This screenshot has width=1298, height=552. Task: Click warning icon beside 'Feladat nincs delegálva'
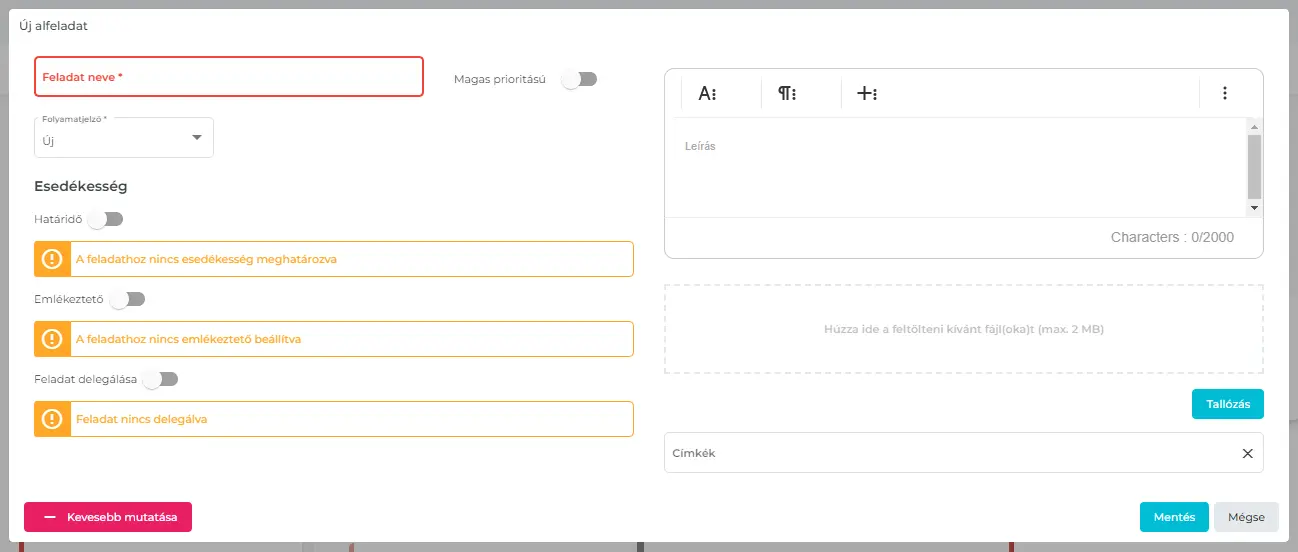click(x=52, y=419)
